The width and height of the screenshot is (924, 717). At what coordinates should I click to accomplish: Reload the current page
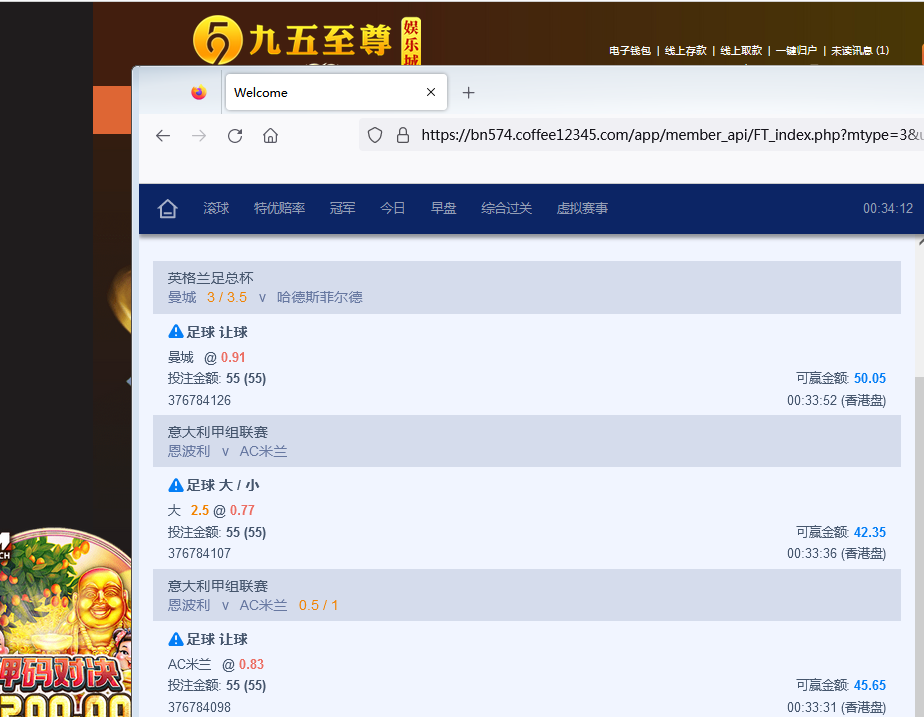(x=235, y=136)
